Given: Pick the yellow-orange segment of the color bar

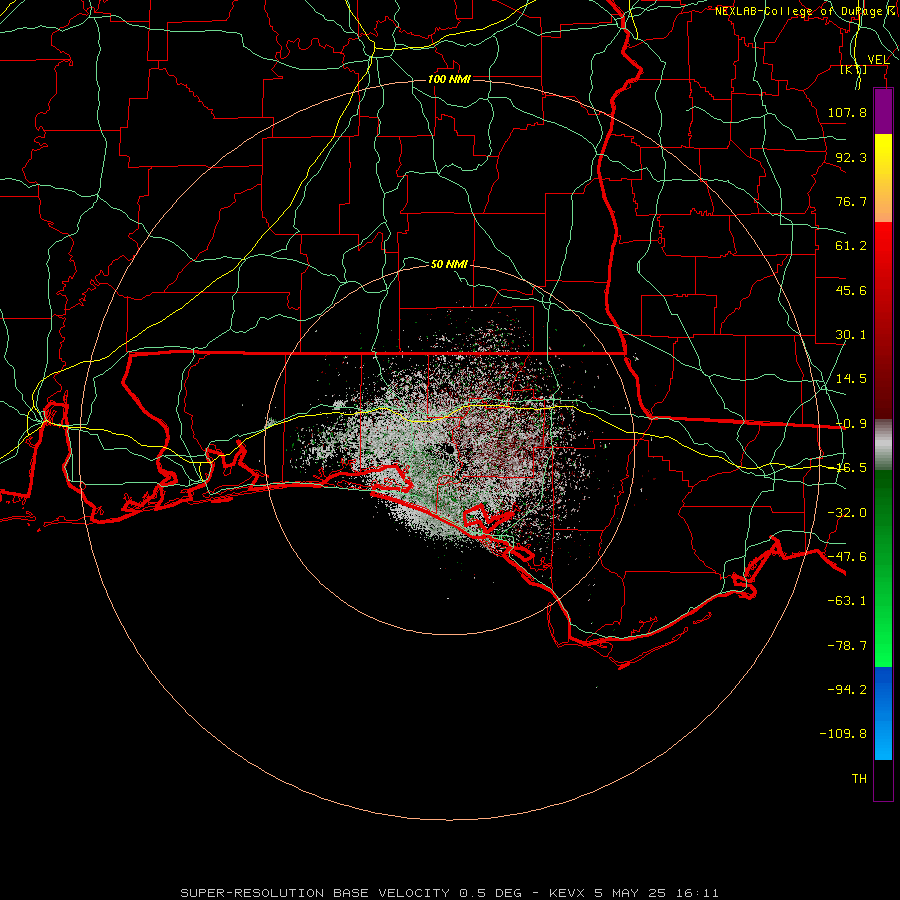Looking at the screenshot, I should (x=883, y=178).
